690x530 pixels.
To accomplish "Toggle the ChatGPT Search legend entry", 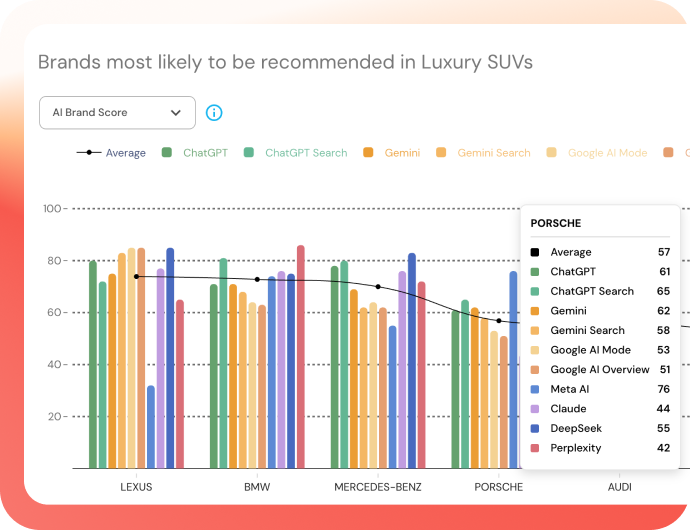I will coord(295,153).
